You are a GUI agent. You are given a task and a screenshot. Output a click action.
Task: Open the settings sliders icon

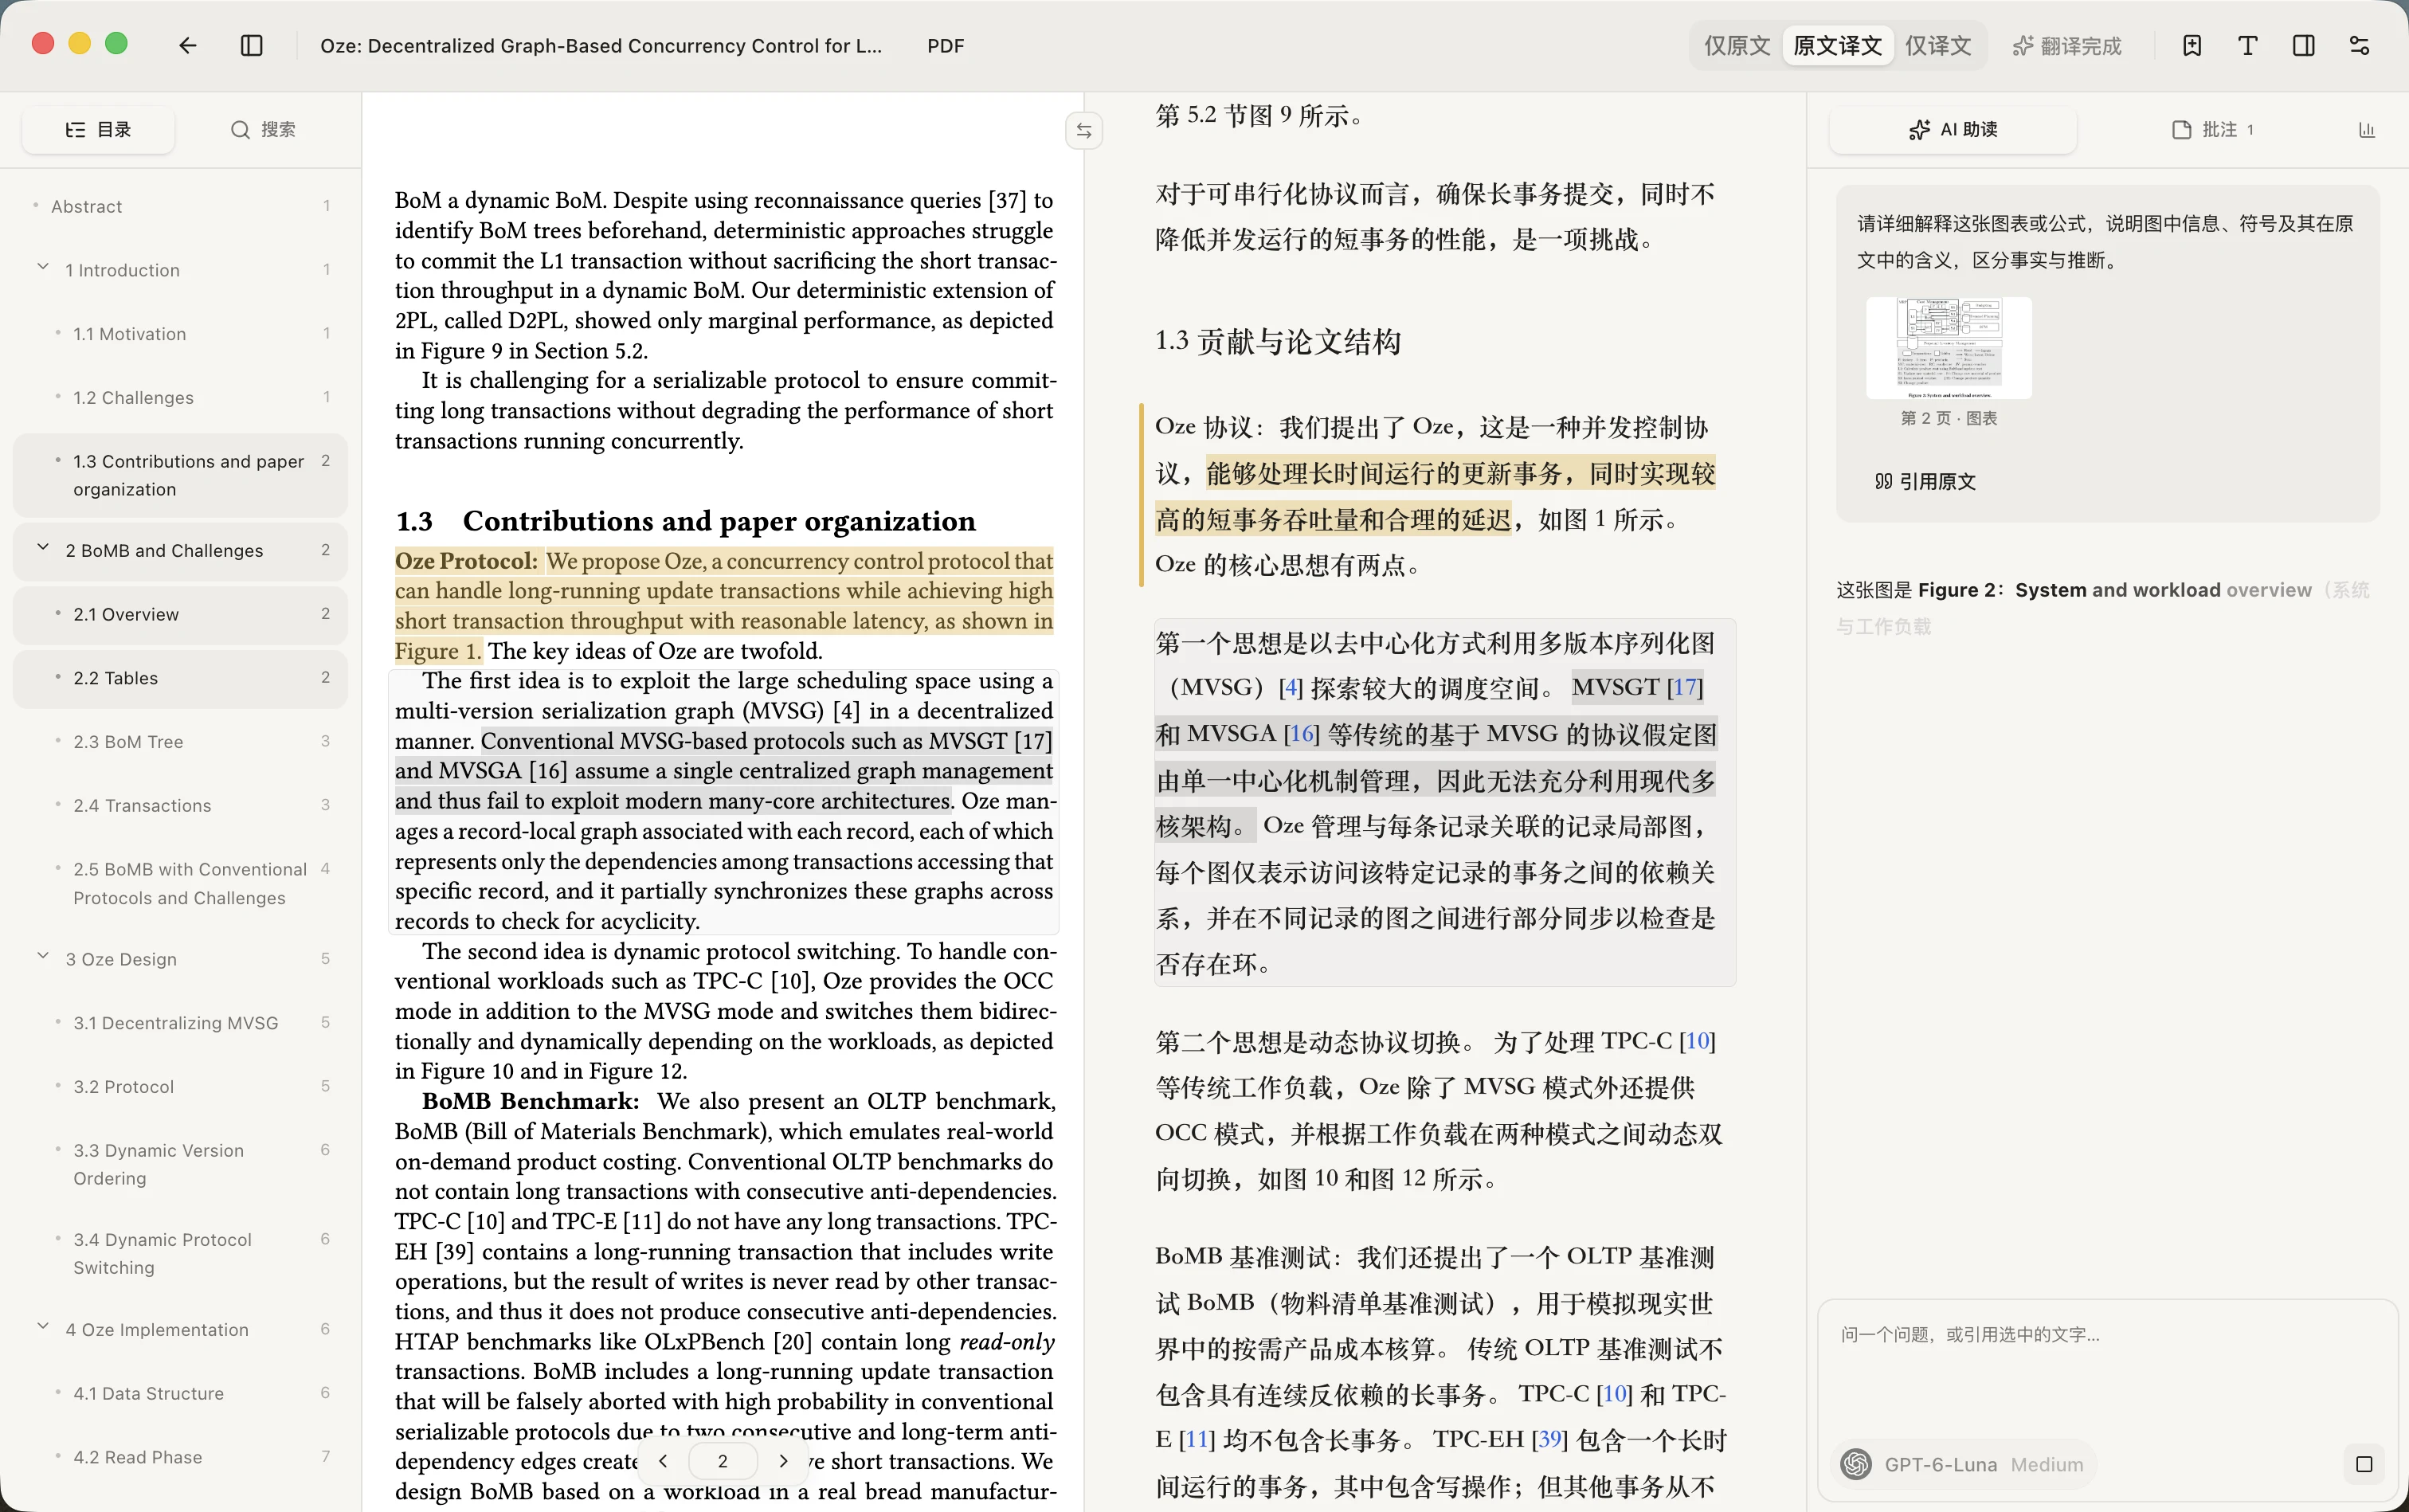click(2360, 46)
